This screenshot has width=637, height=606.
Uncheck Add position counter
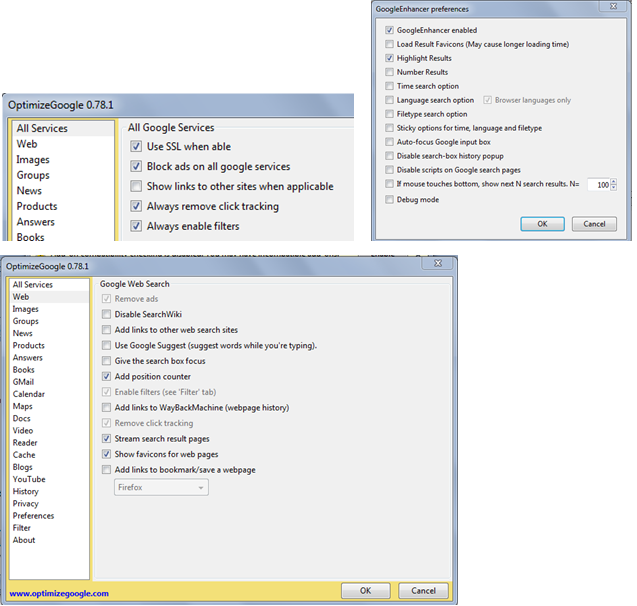[106, 377]
